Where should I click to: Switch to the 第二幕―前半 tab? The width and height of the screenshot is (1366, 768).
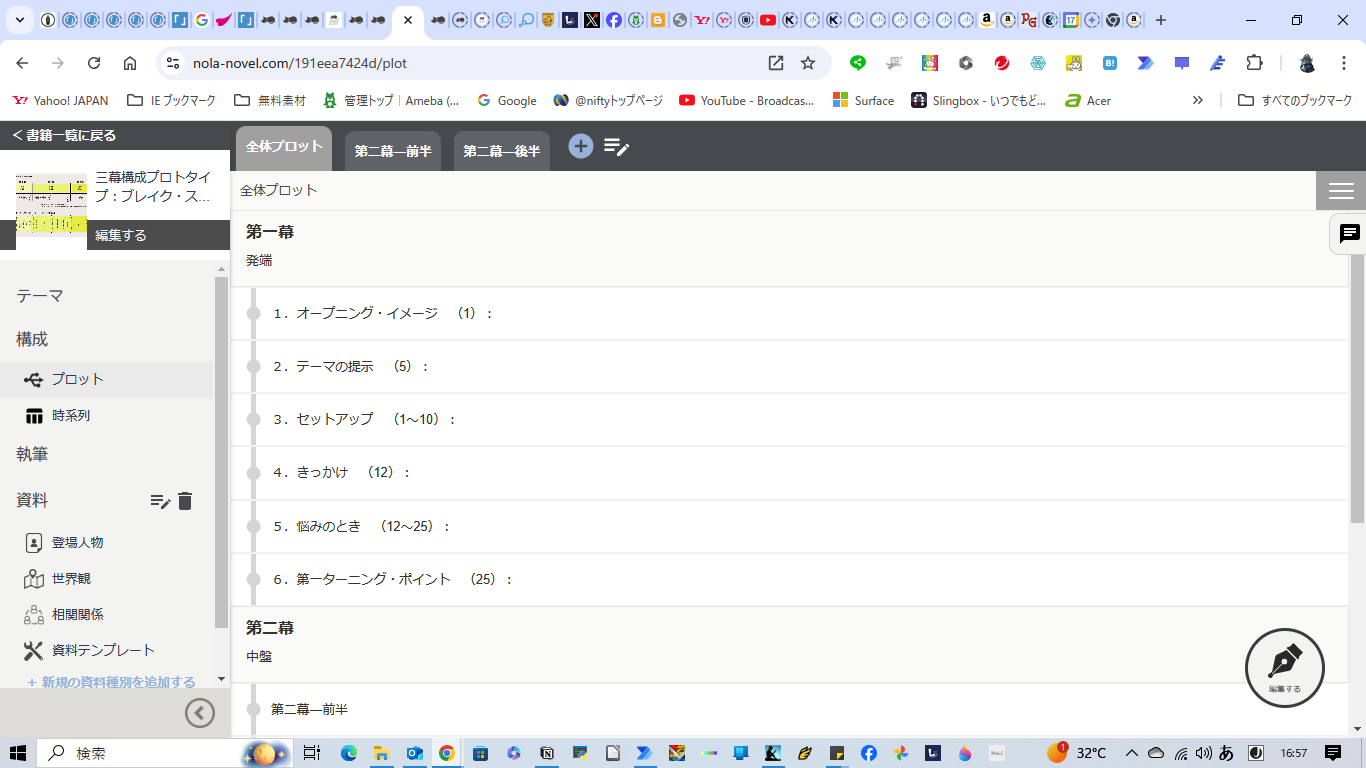(393, 151)
